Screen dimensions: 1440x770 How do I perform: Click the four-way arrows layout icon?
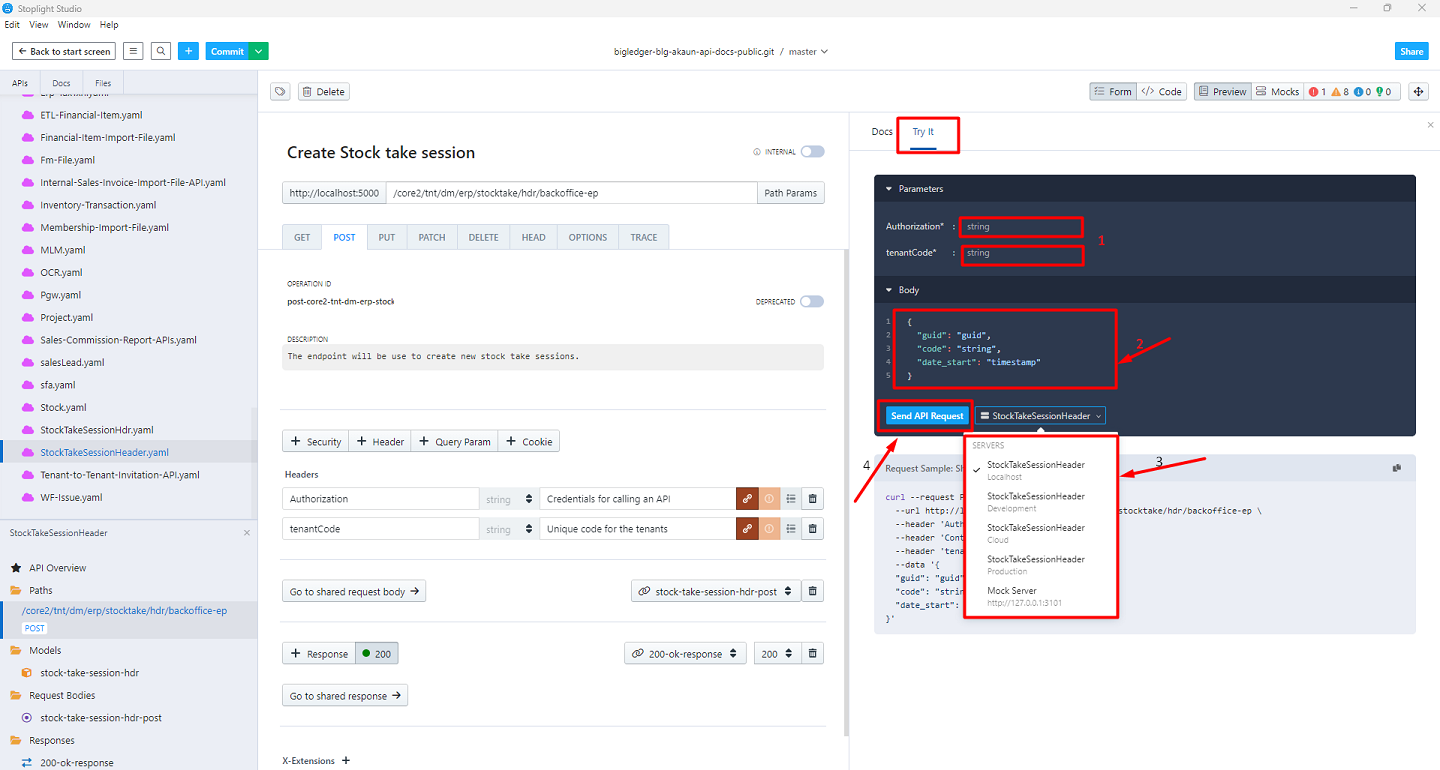coord(1417,92)
